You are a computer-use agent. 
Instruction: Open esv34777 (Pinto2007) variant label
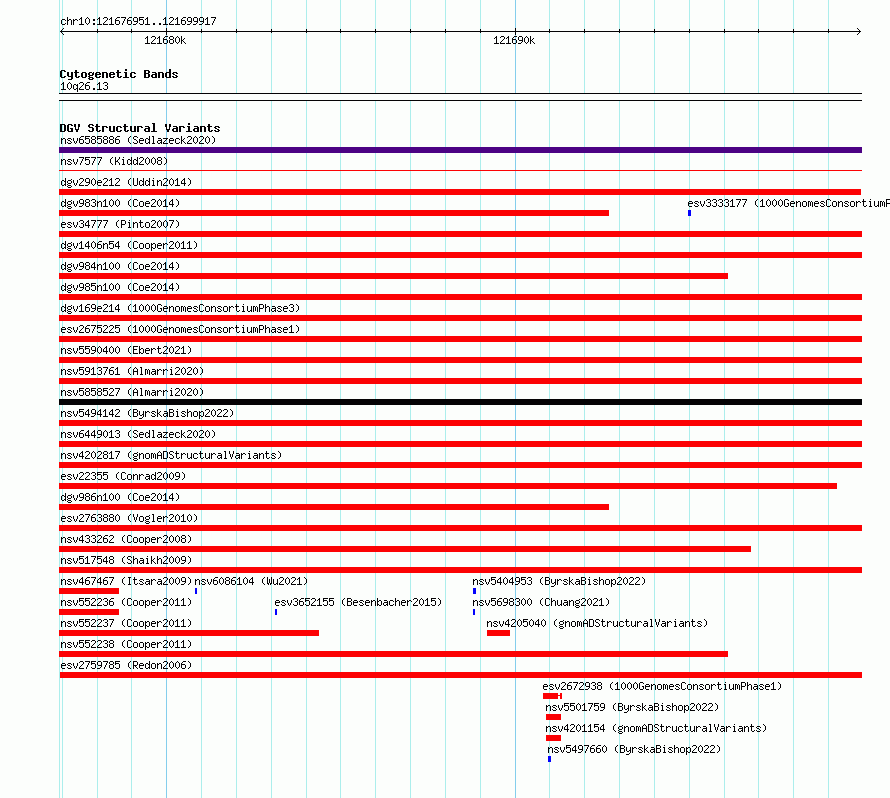(120, 224)
